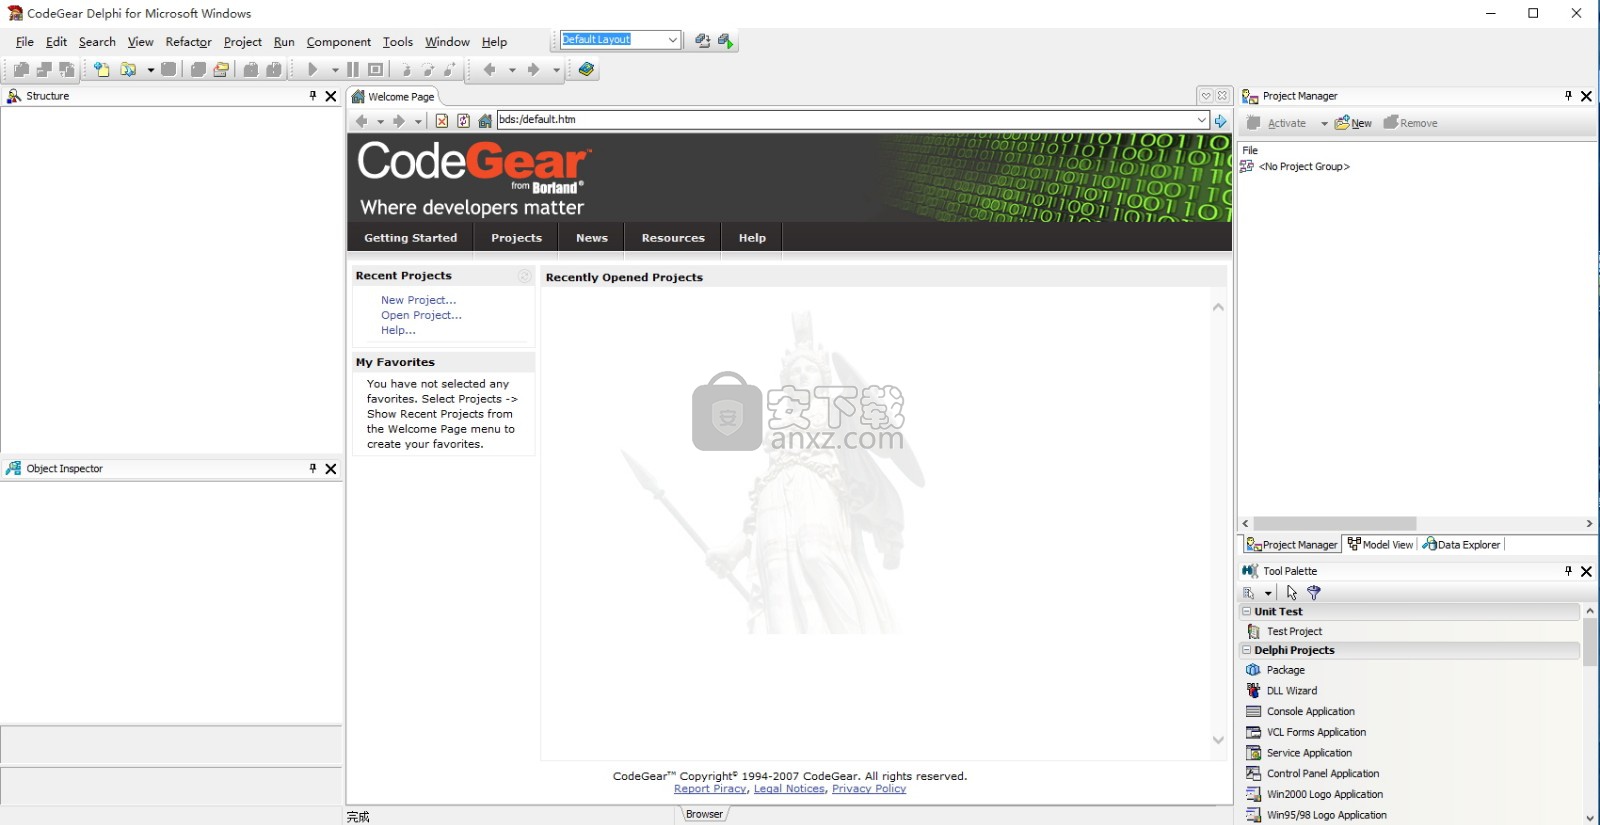Pin the Object Inspector panel

pyautogui.click(x=313, y=468)
